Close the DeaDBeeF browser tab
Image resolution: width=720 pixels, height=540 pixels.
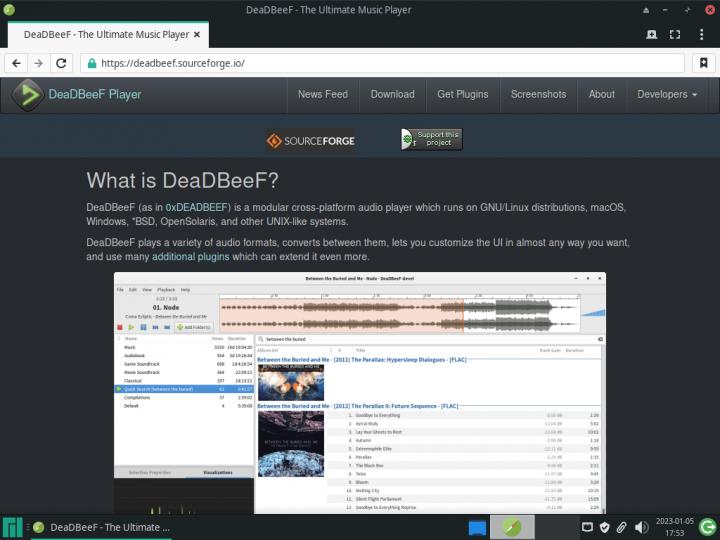197,34
